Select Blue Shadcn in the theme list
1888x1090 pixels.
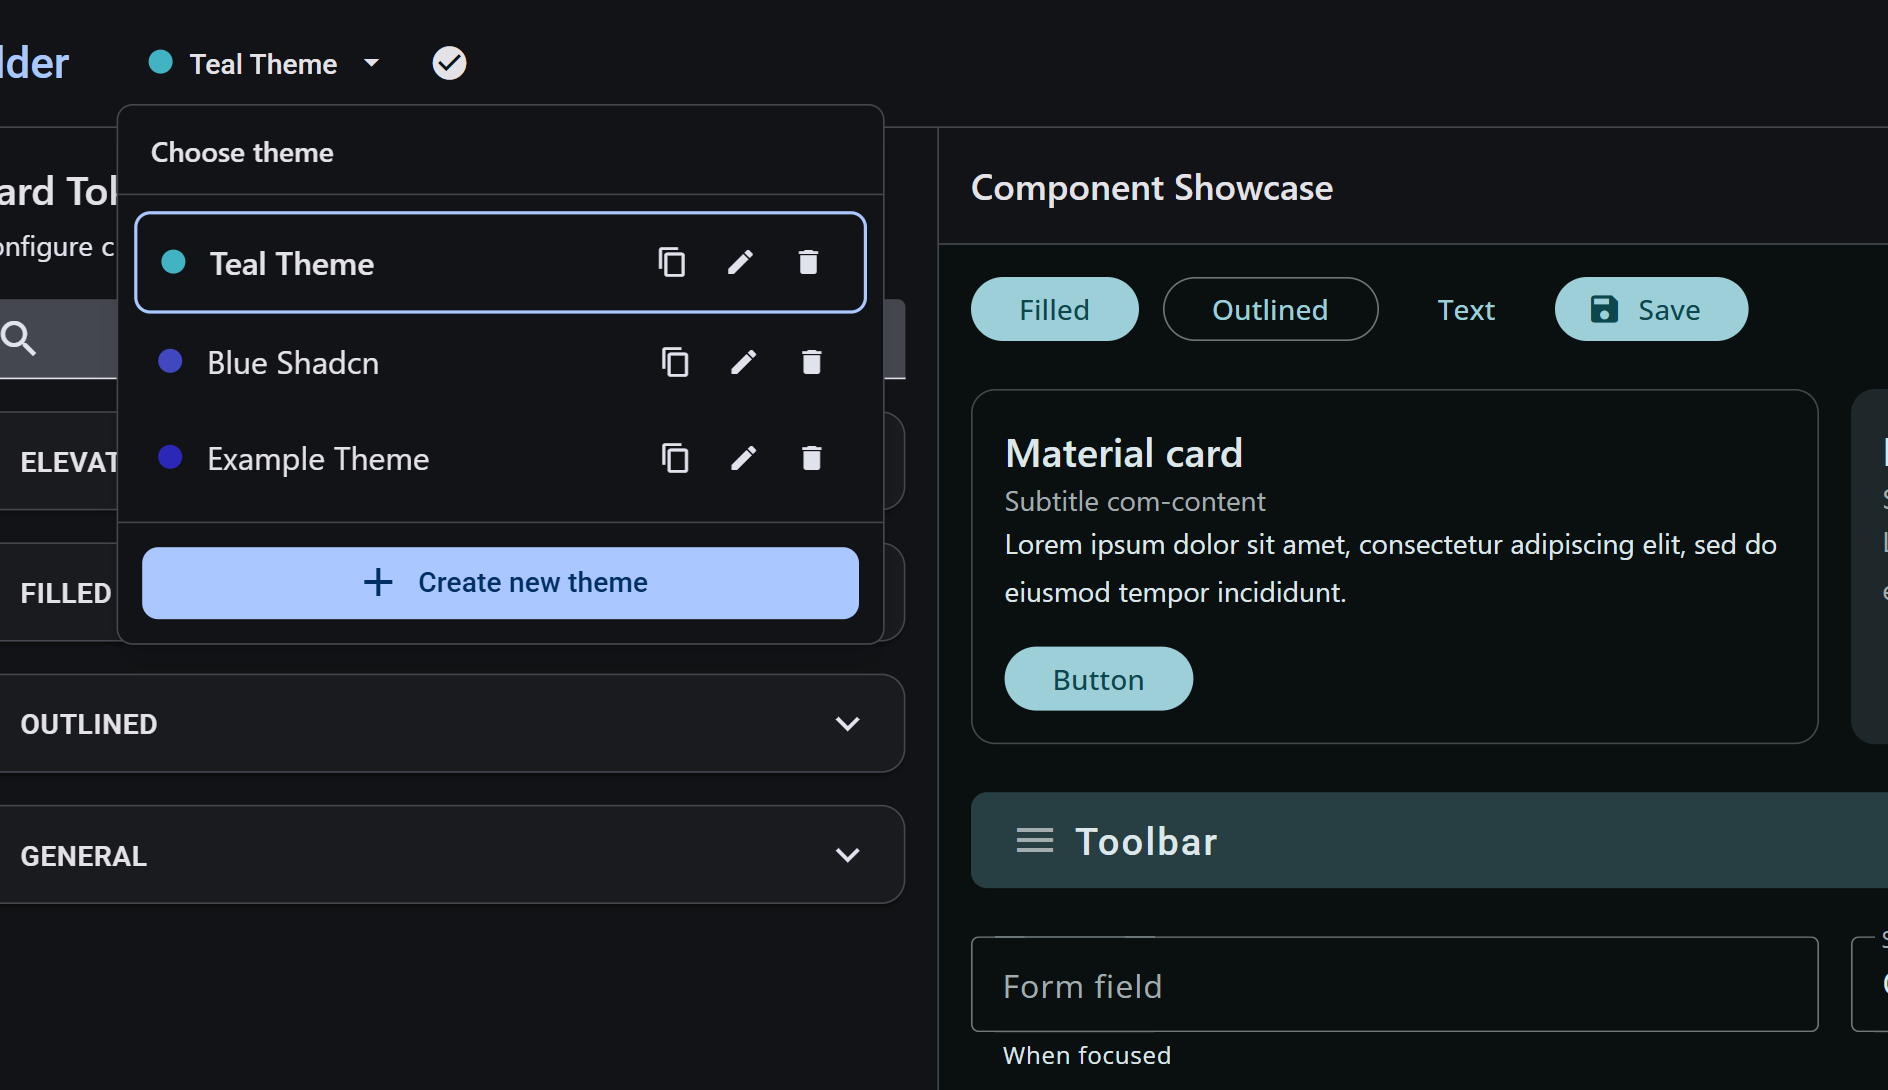point(500,362)
